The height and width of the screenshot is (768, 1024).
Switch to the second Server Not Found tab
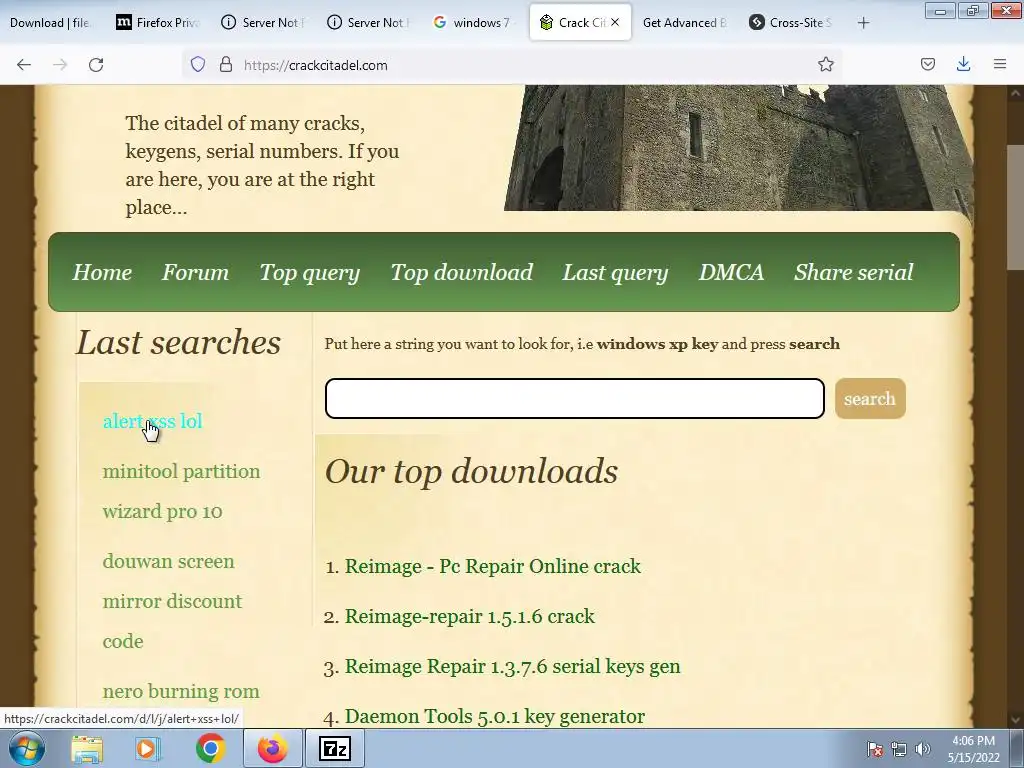point(370,23)
